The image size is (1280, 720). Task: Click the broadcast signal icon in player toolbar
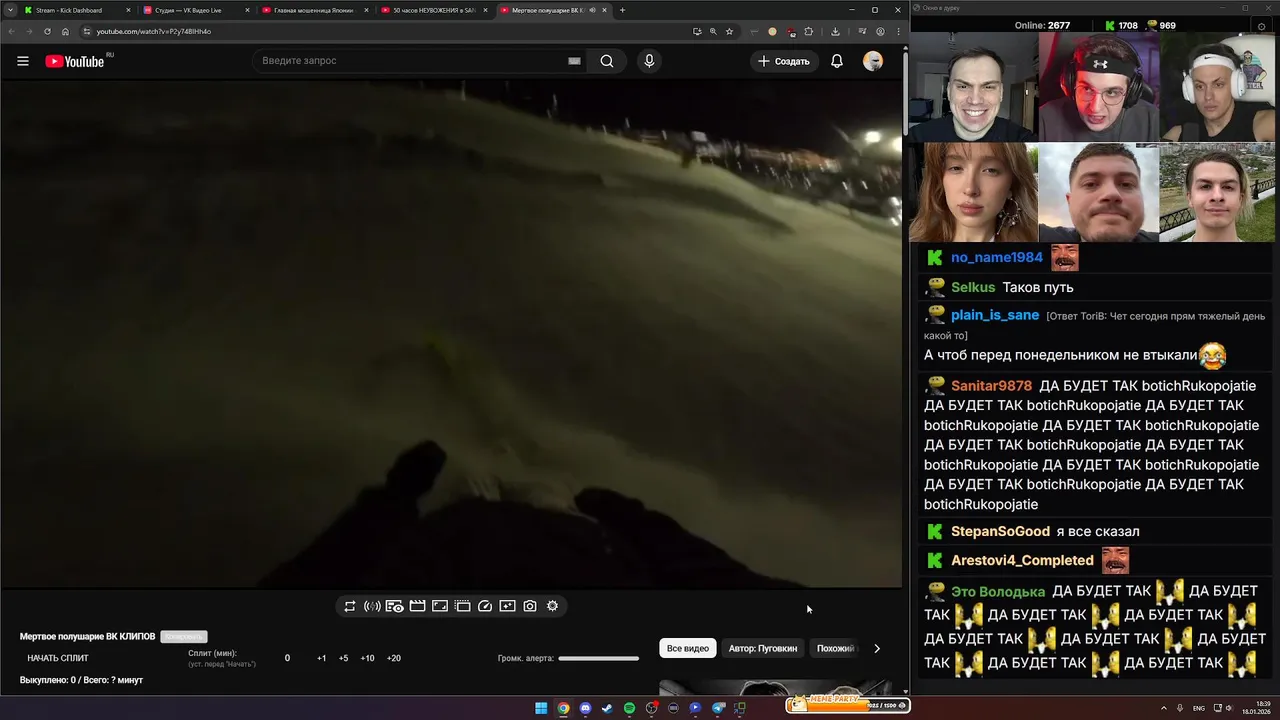point(372,606)
